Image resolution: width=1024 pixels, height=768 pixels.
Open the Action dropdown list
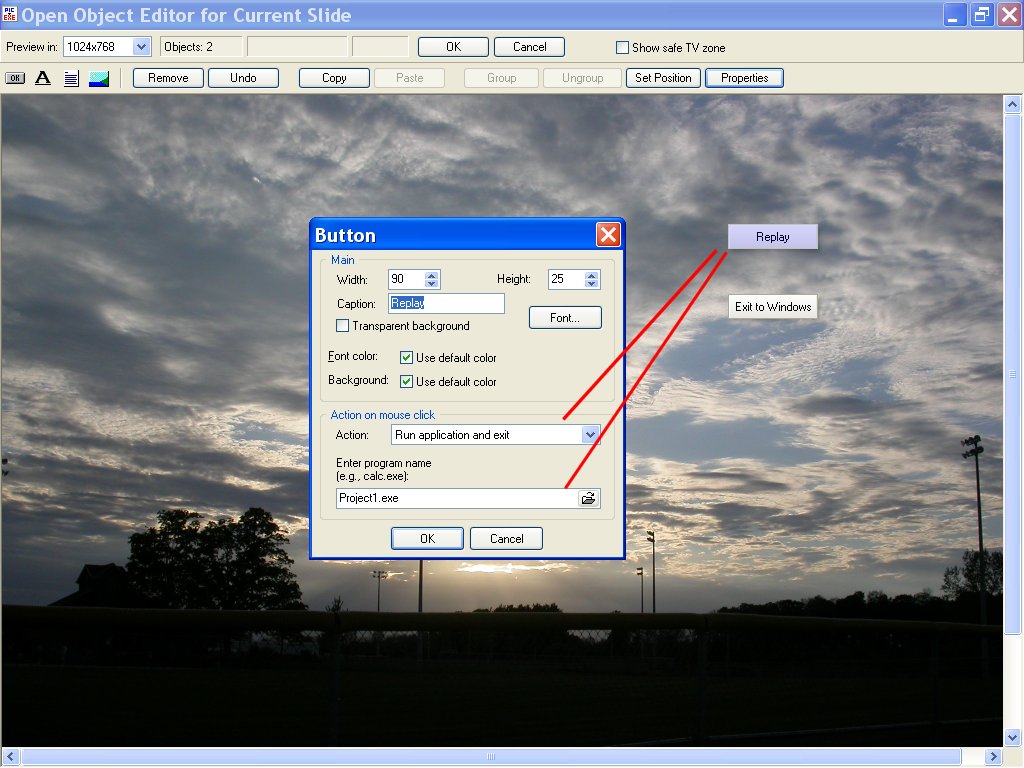590,435
